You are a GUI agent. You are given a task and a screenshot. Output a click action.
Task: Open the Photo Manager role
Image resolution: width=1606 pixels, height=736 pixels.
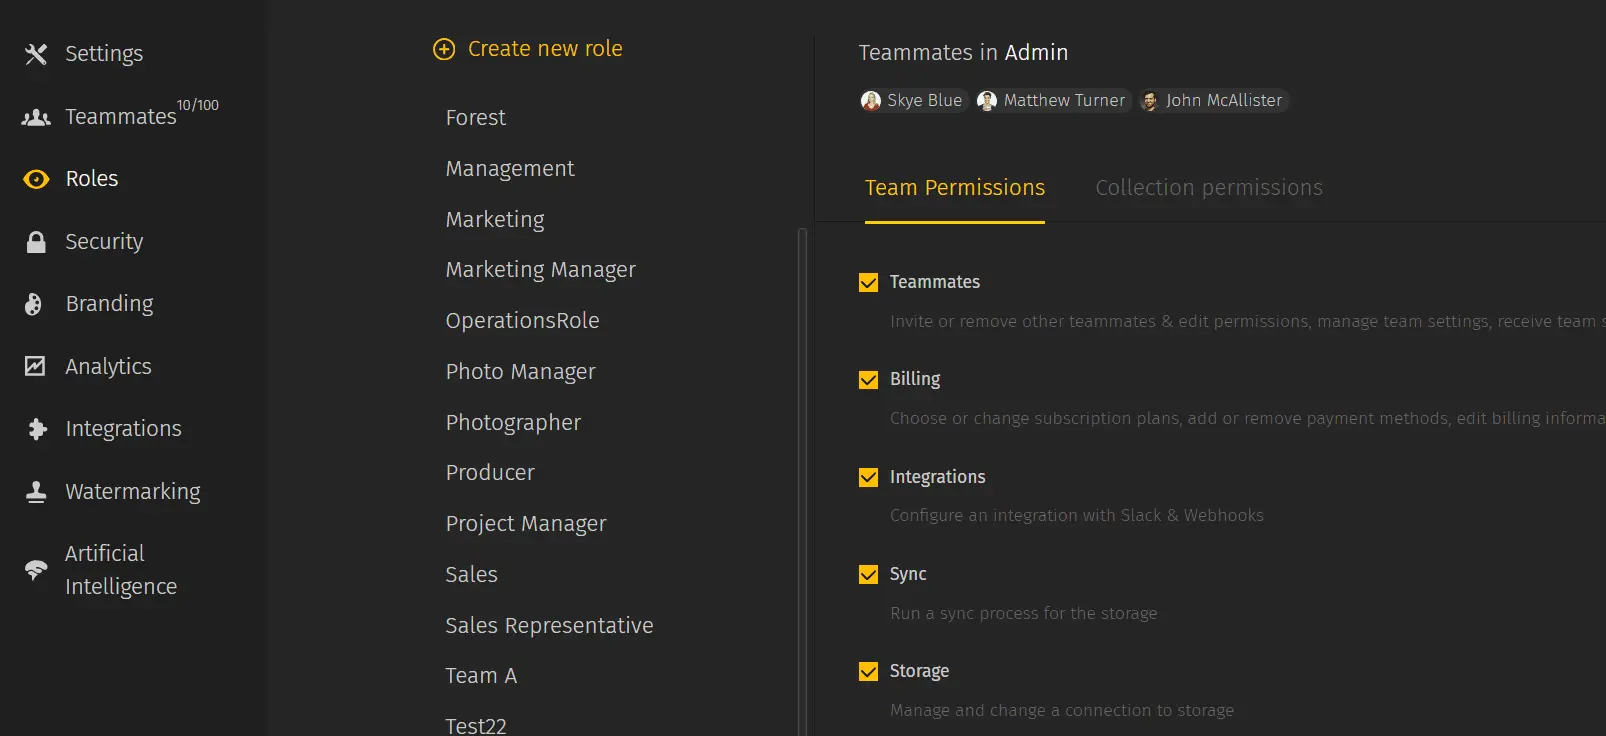pyautogui.click(x=521, y=372)
